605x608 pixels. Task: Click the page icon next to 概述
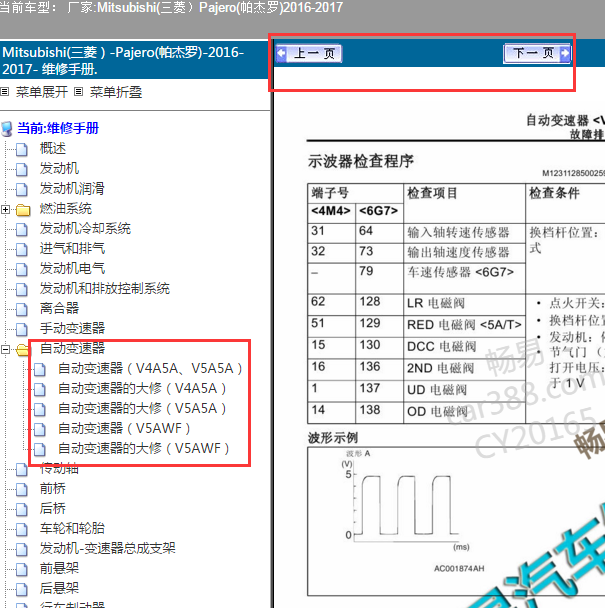pyautogui.click(x=22, y=149)
